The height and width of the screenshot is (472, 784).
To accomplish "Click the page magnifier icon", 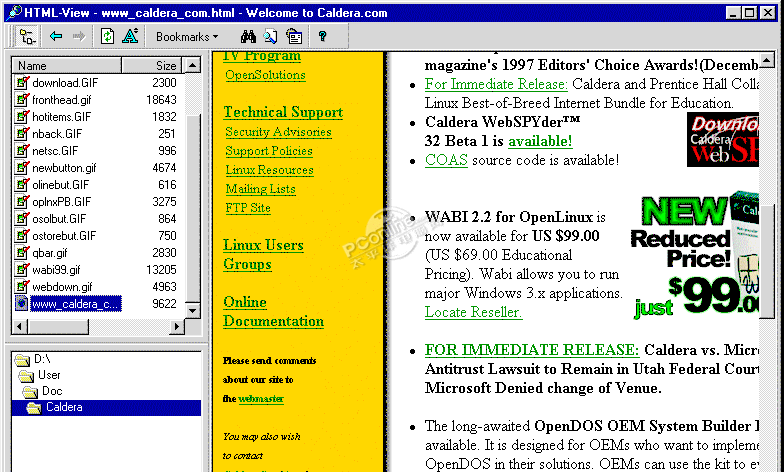I will (x=270, y=36).
